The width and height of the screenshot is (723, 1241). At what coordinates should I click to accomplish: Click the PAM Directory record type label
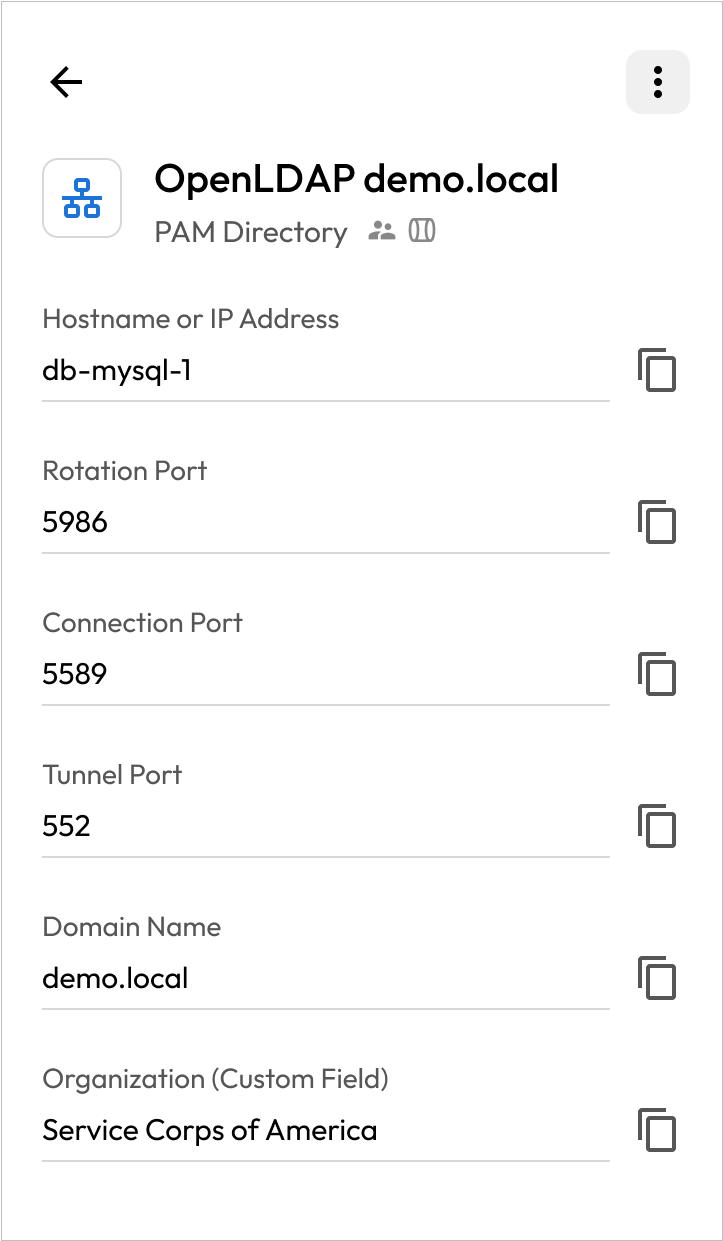(x=250, y=232)
